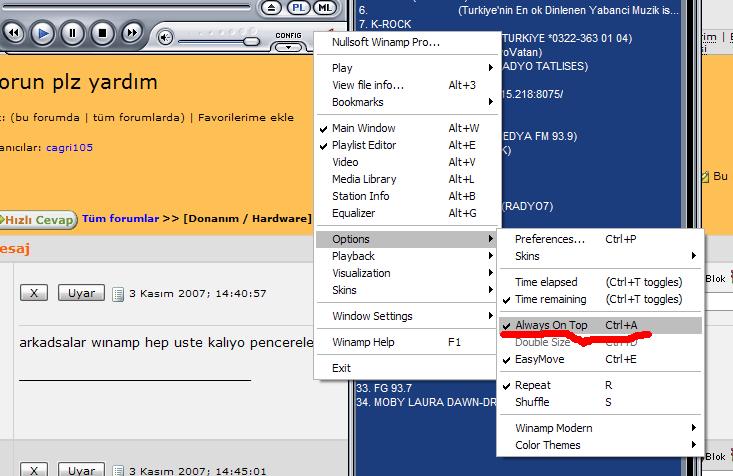The image size is (733, 476).
Task: Toggle the PL playlist button
Action: pyautogui.click(x=299, y=7)
